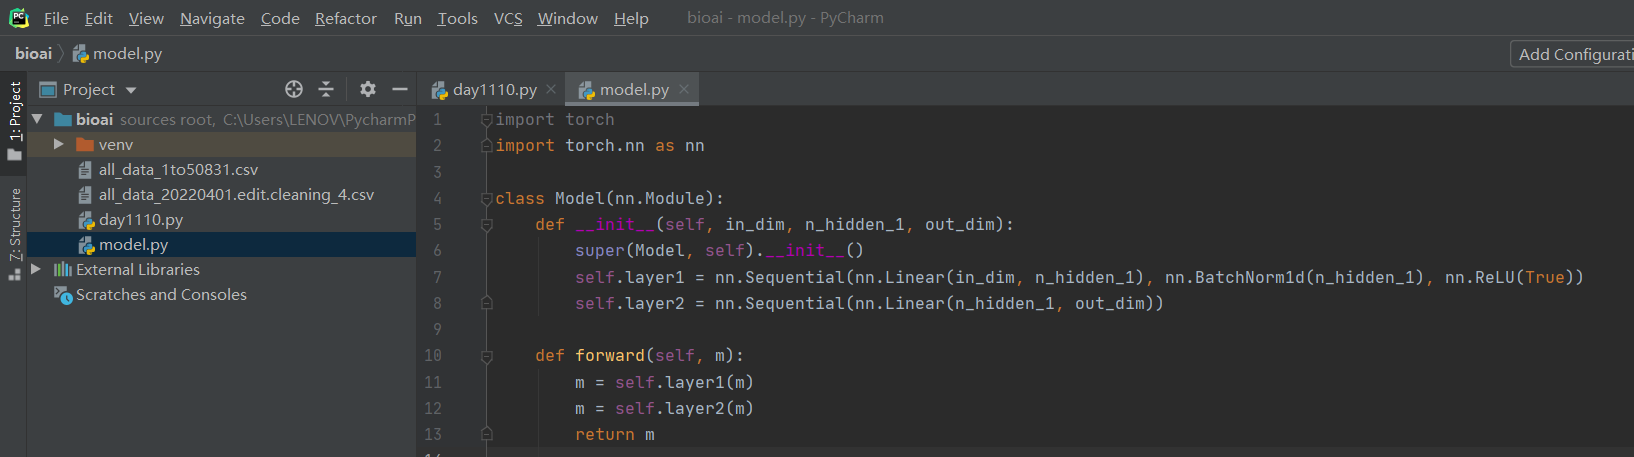The width and height of the screenshot is (1634, 457).
Task: Open the Refactor menu
Action: click(x=346, y=18)
